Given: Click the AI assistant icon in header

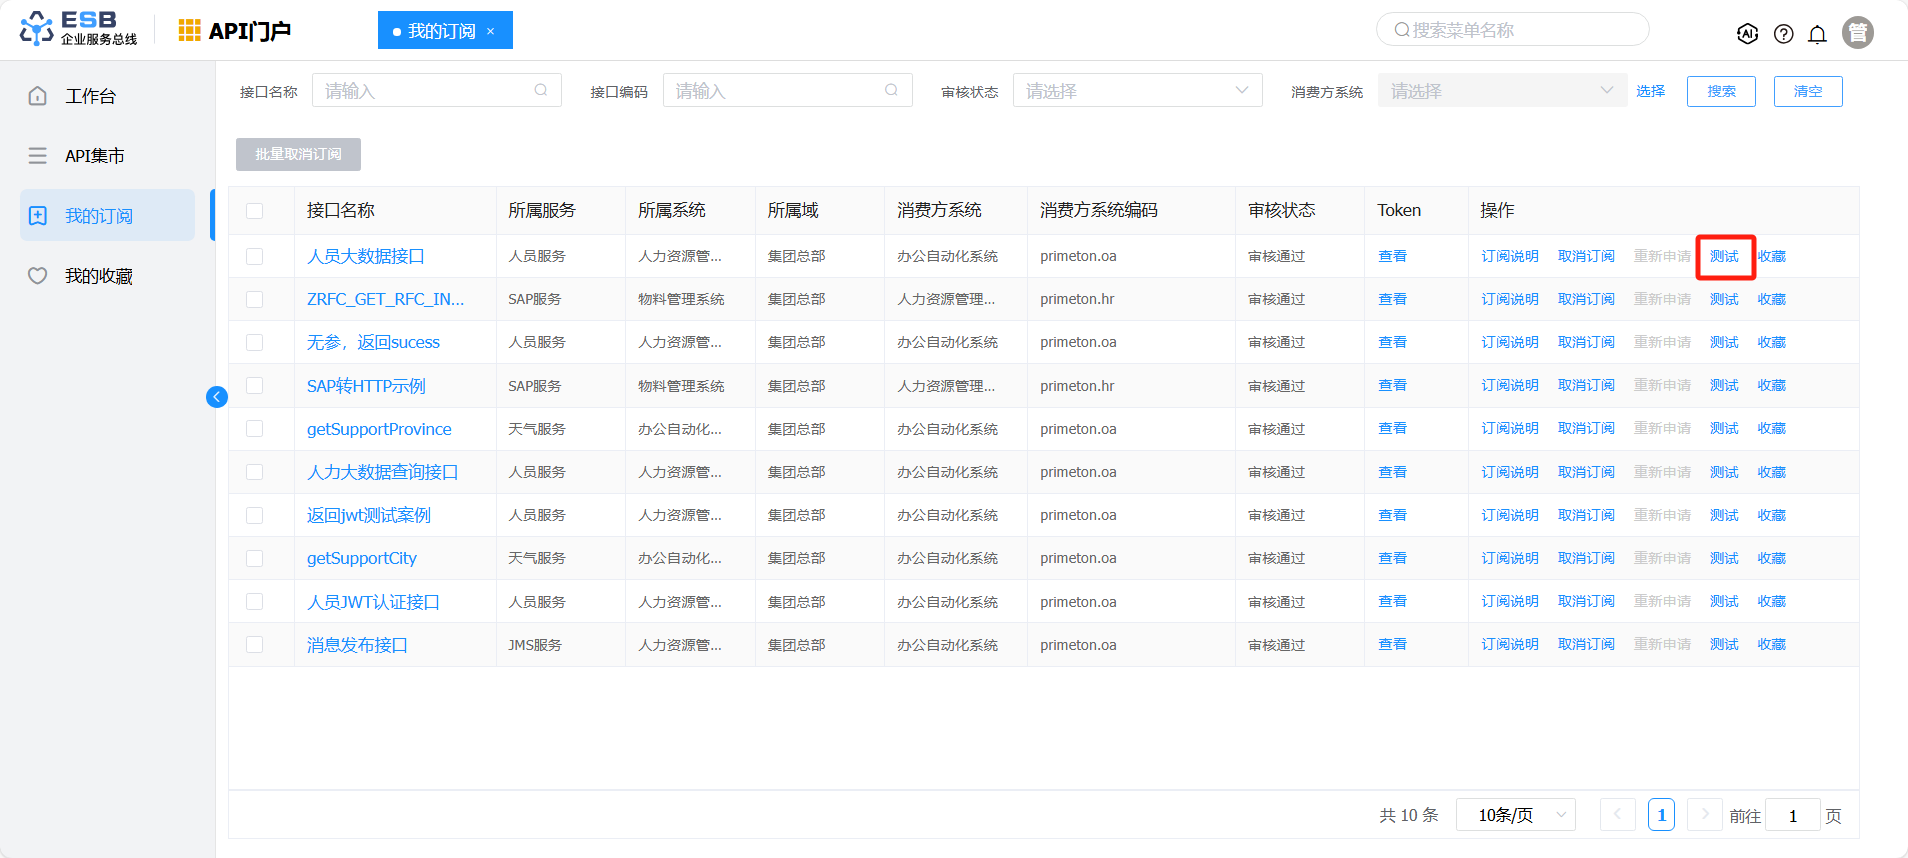Looking at the screenshot, I should pyautogui.click(x=1747, y=34).
